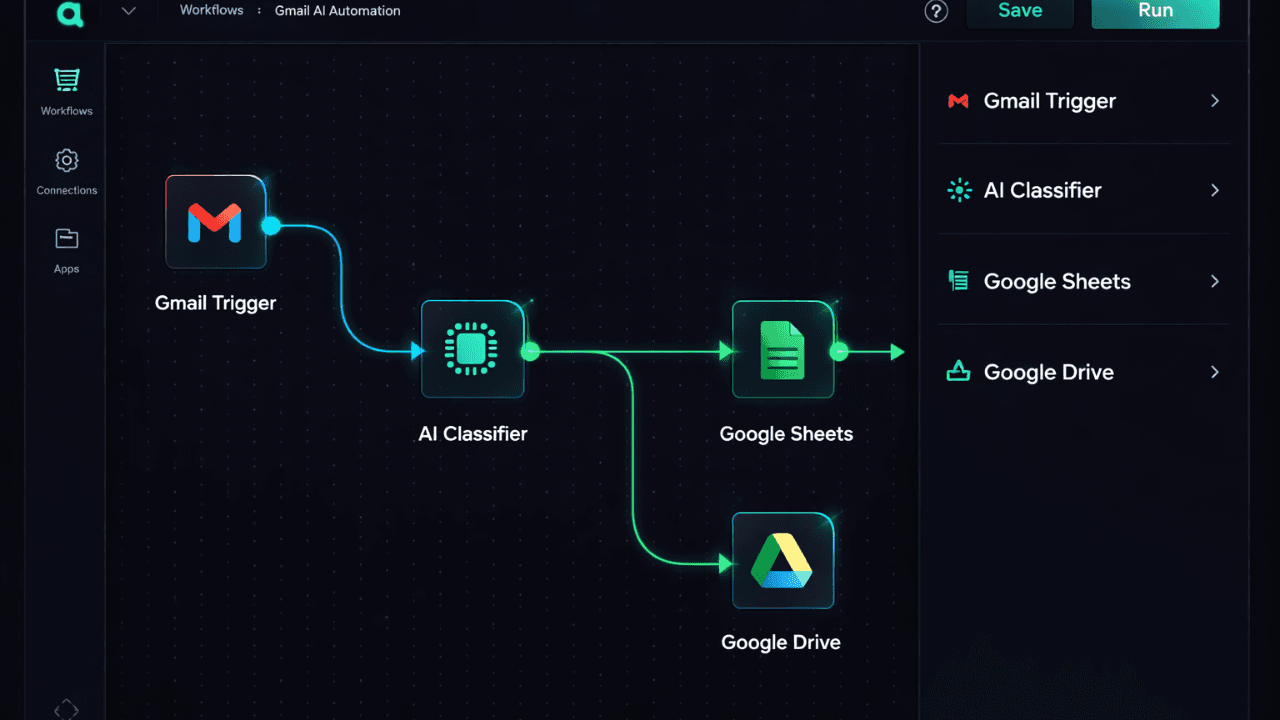
Task: Open the Google Sheets node on canvas
Action: pyautogui.click(x=783, y=351)
